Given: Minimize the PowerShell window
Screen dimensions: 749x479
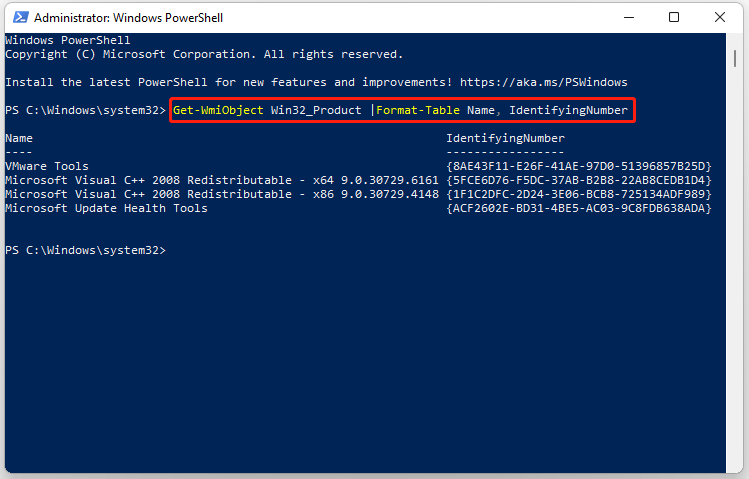Looking at the screenshot, I should pos(629,18).
